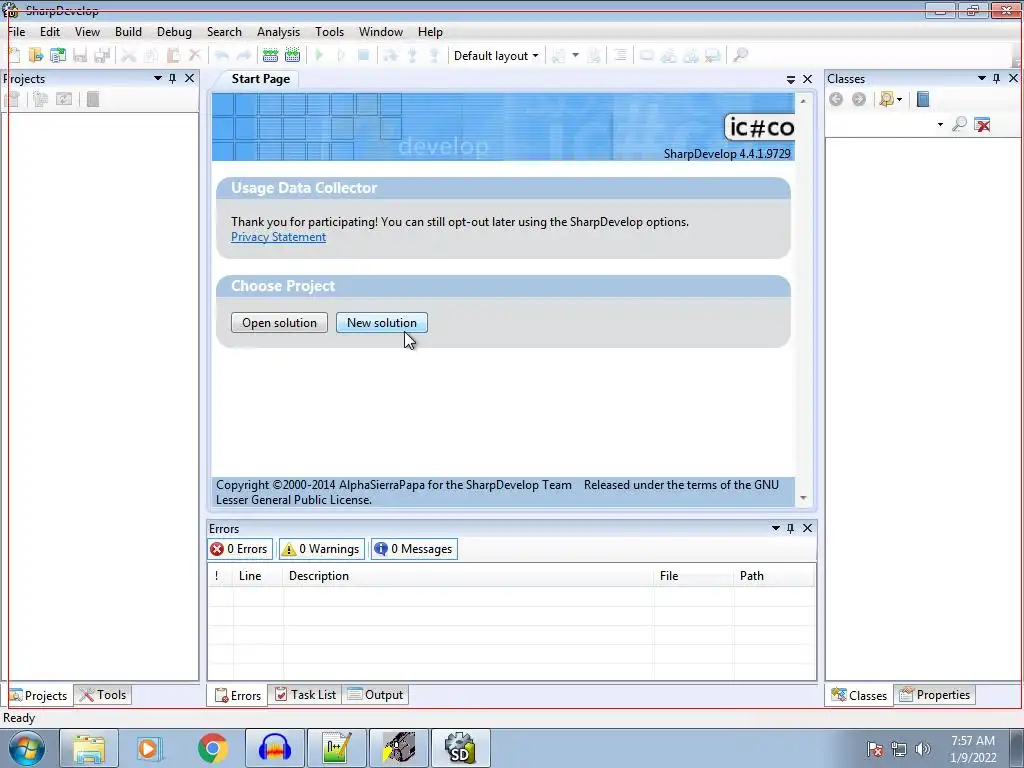
Task: Click the New file toolbar icon
Action: point(14,56)
